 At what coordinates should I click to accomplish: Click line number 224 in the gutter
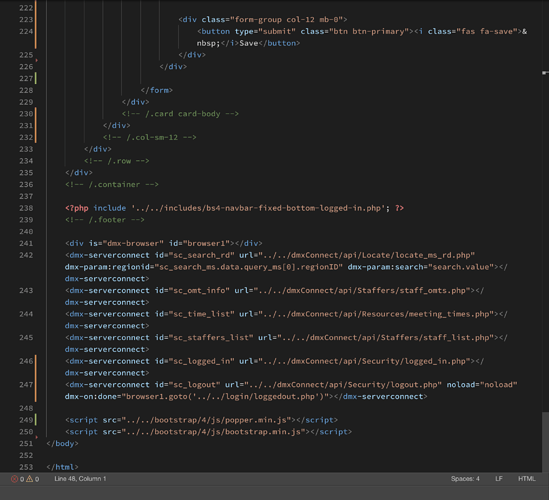tap(26, 32)
